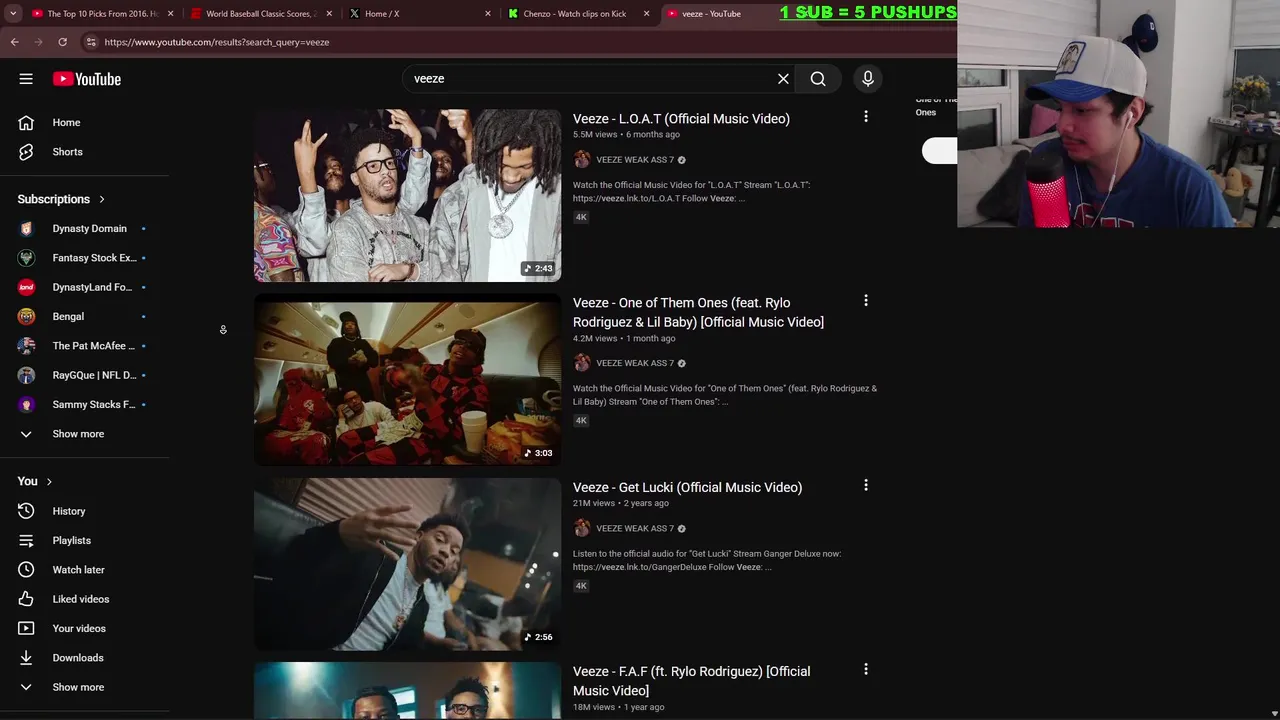Open more options for the Get Lucki video
The width and height of the screenshot is (1280, 720).
866,486
